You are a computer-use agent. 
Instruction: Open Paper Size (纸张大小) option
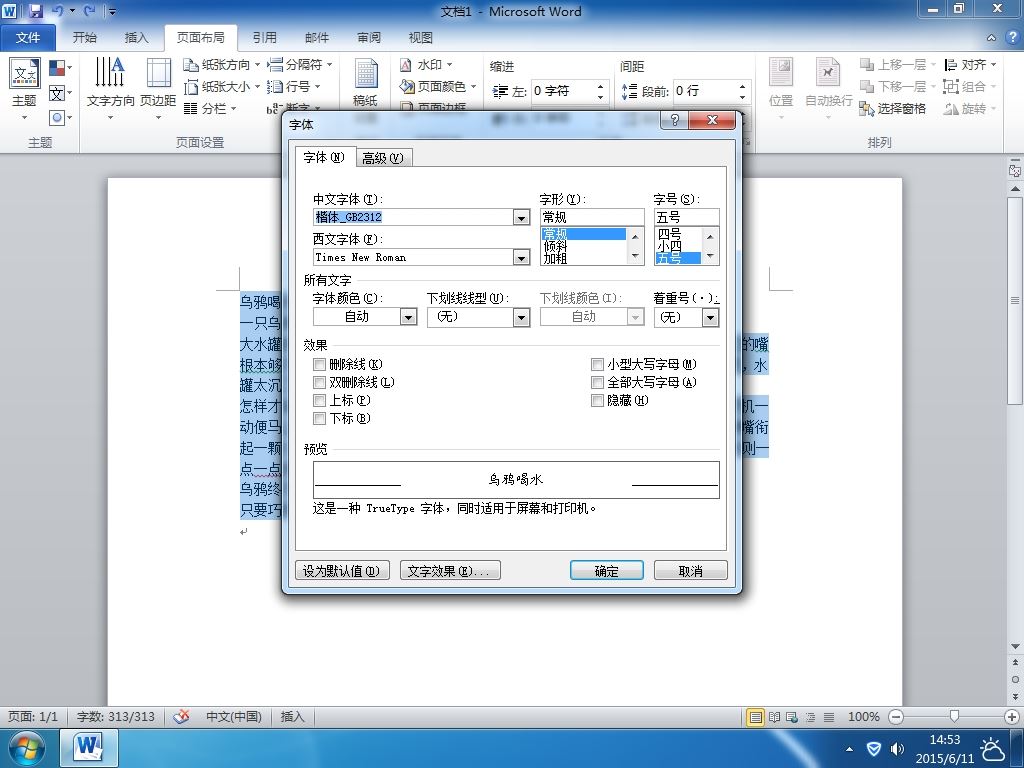tap(222, 86)
